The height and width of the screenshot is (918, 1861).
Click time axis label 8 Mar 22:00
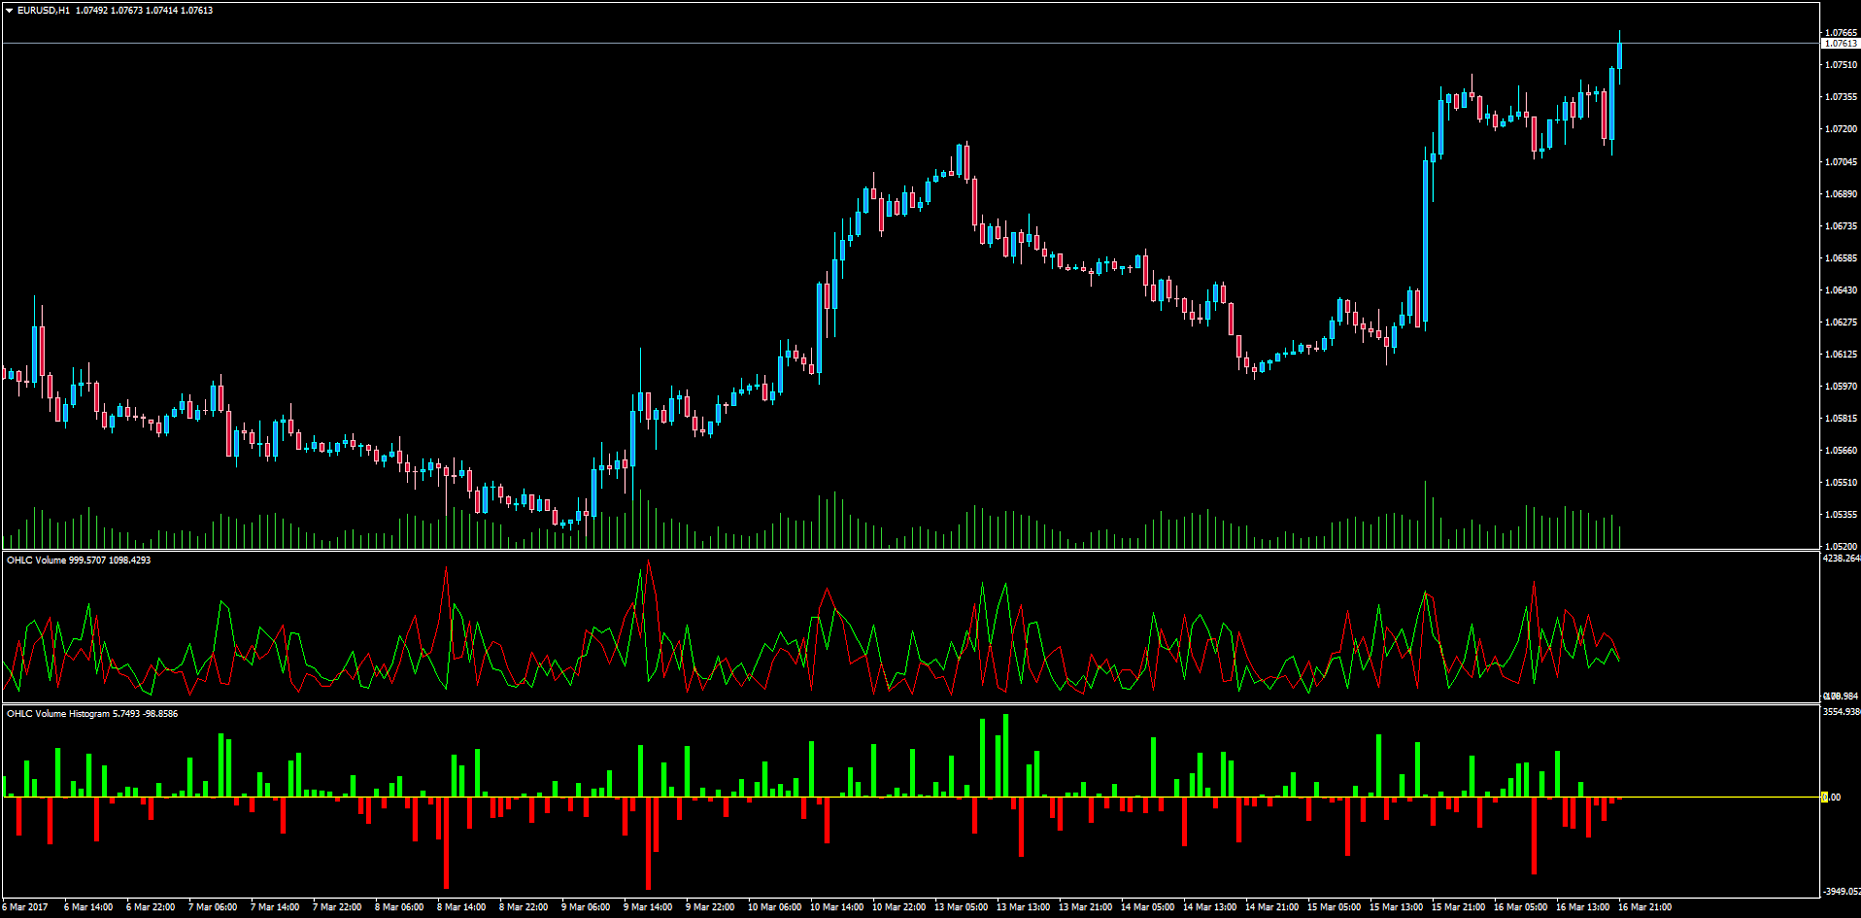524,907
